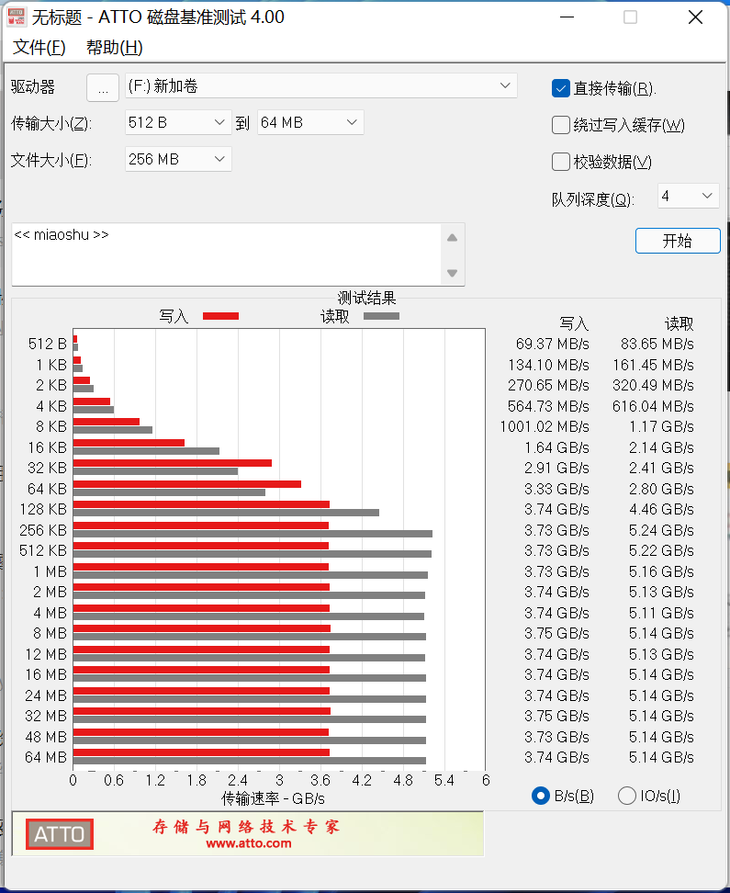Open the 256 MB file size dropdown
Viewport: 730px width, 893px height.
178,159
